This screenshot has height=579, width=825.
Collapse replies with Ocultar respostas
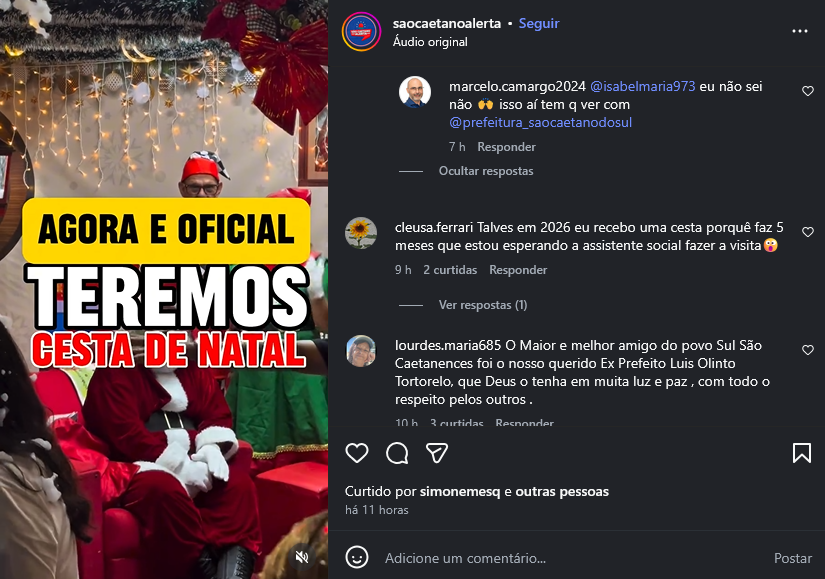tap(486, 171)
